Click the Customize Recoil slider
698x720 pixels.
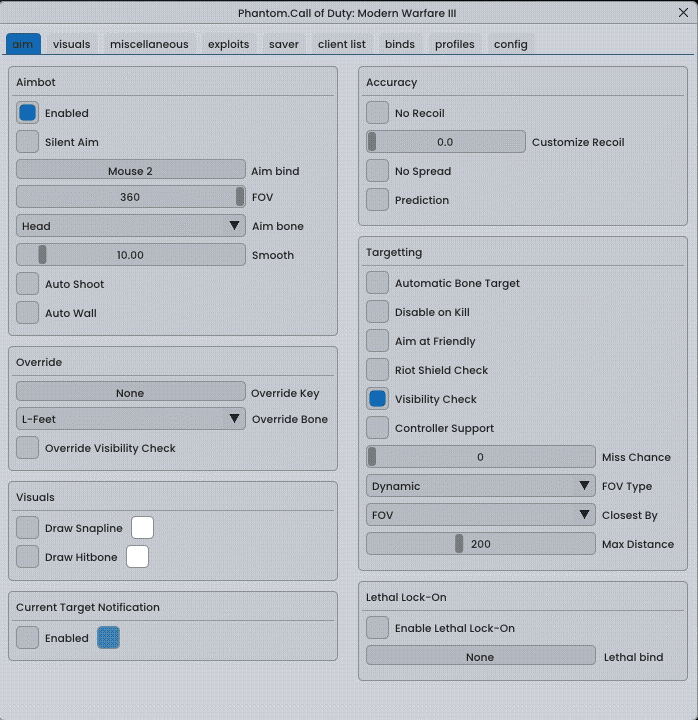pos(446,142)
